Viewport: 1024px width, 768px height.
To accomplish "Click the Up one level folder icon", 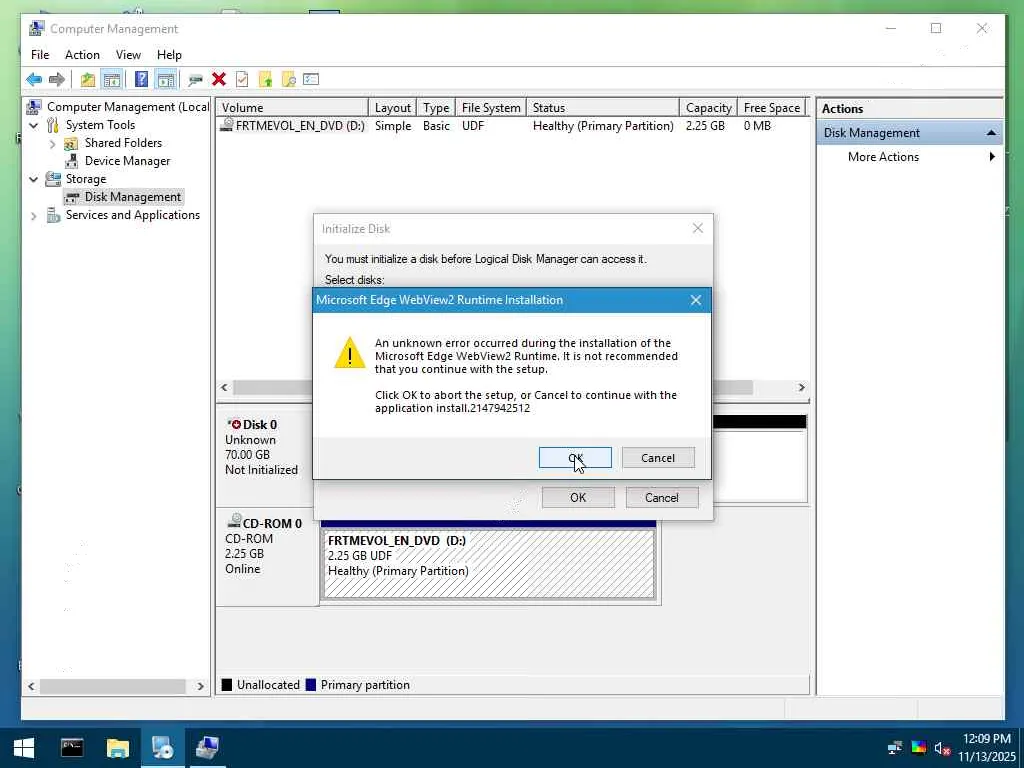I will point(88,80).
